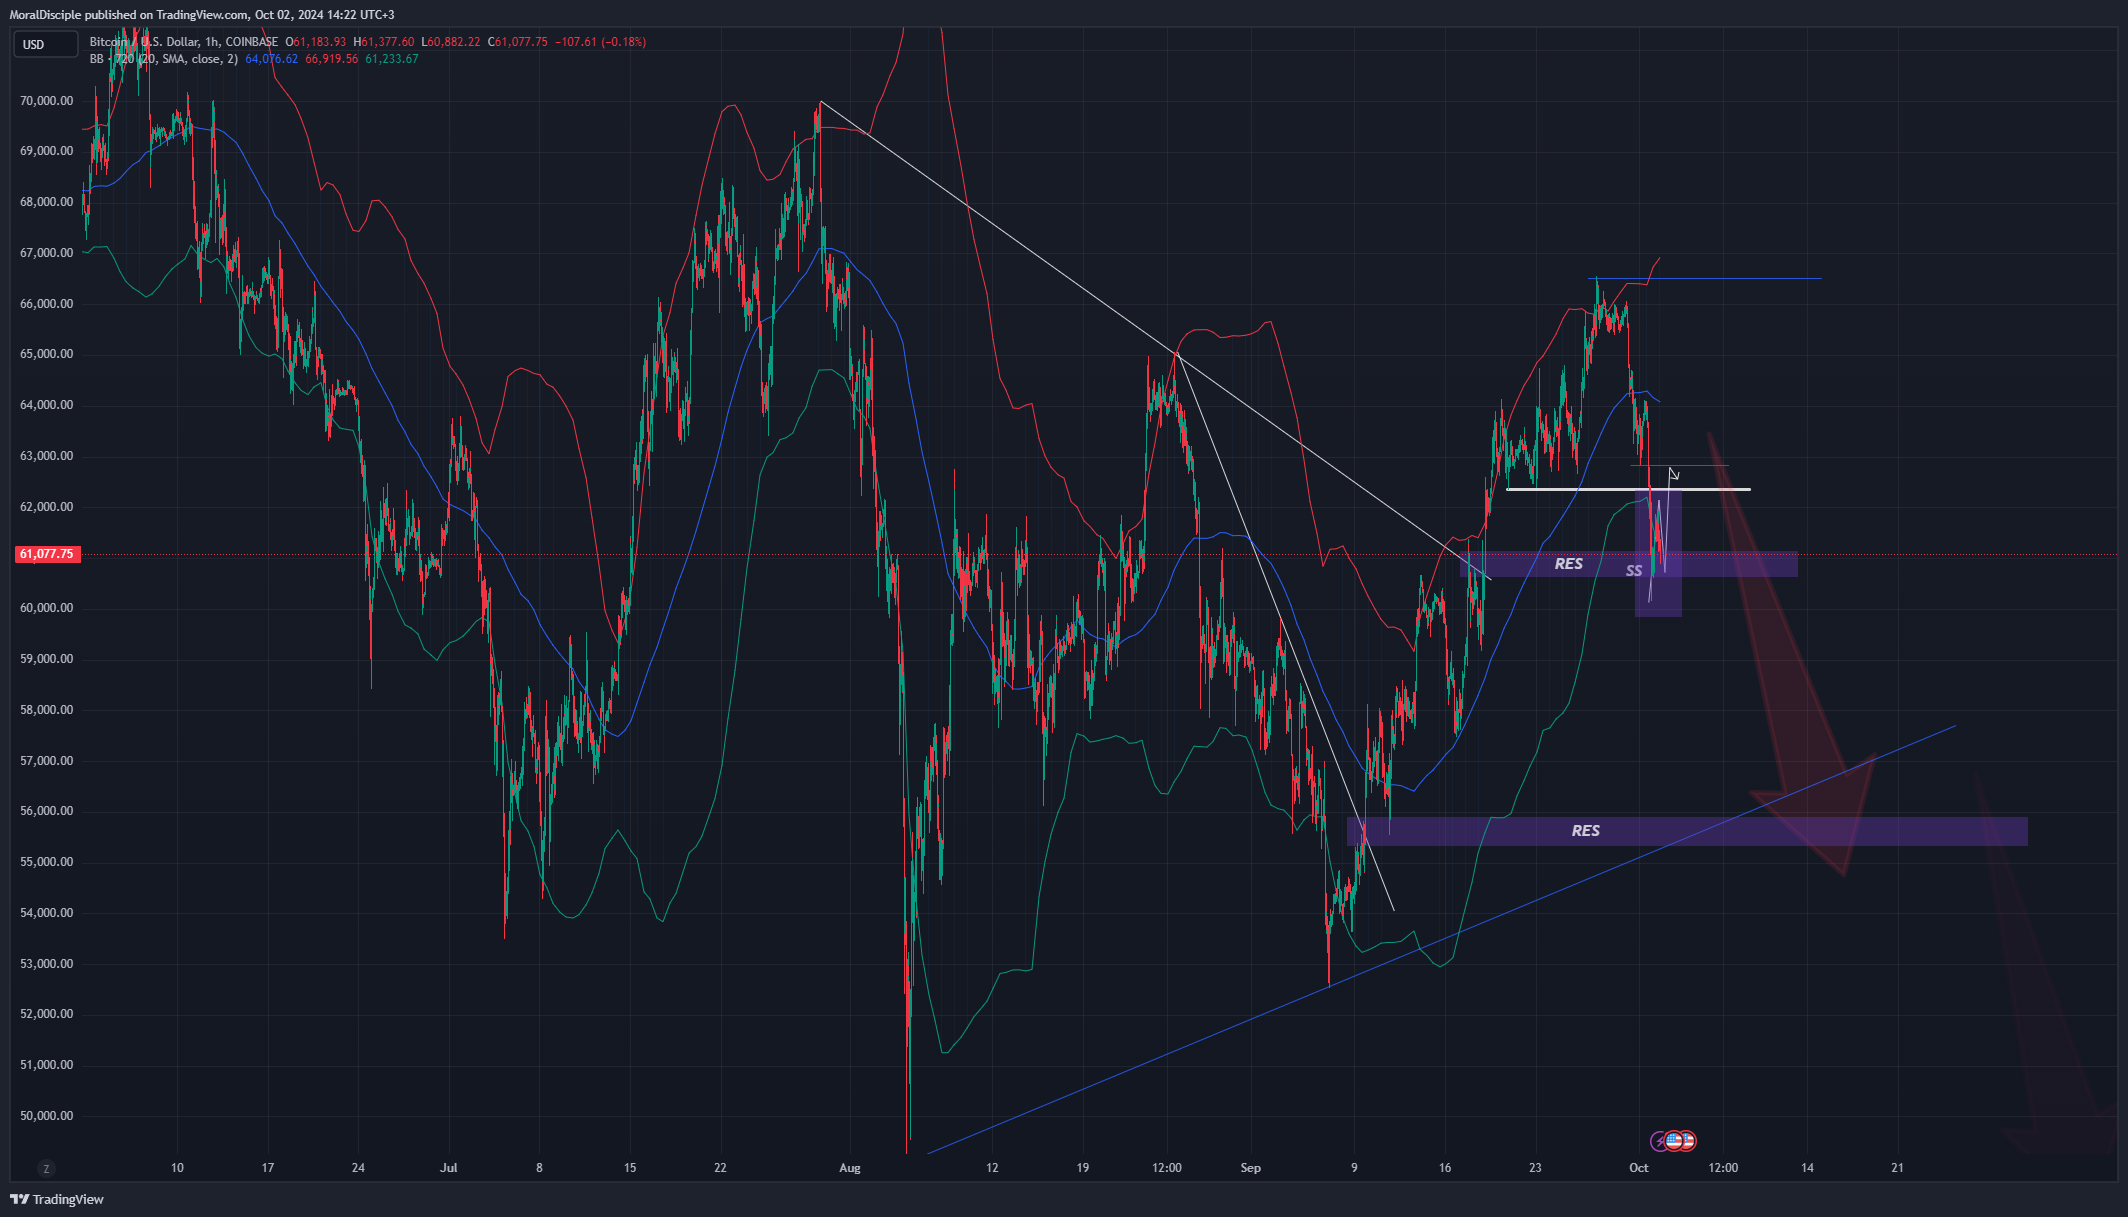Click the BB indicator legend name

pos(164,59)
